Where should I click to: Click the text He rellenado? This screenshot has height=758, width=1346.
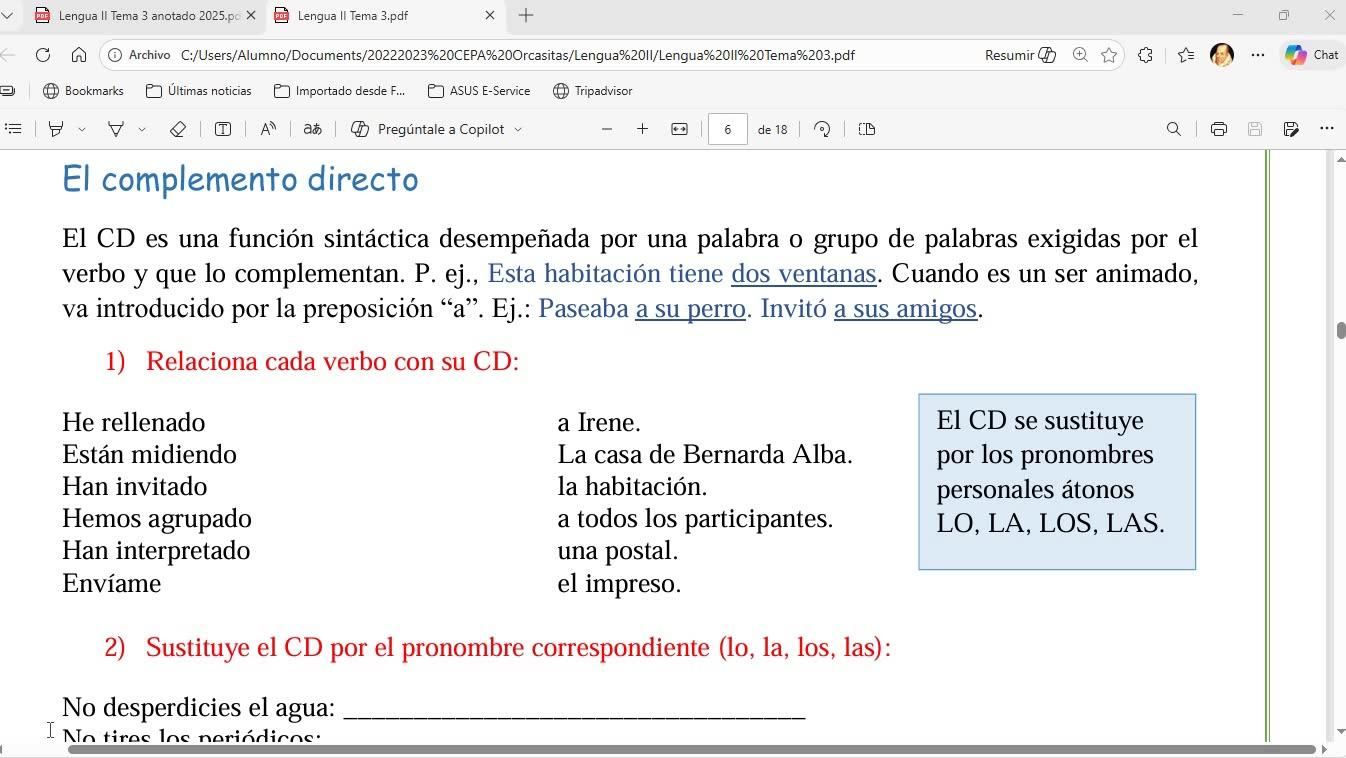point(134,423)
